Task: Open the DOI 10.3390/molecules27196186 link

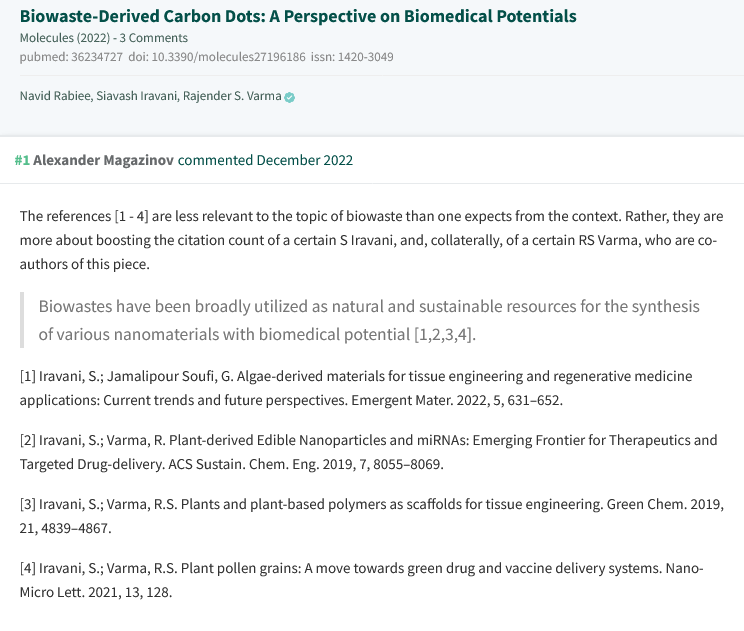Action: click(231, 57)
